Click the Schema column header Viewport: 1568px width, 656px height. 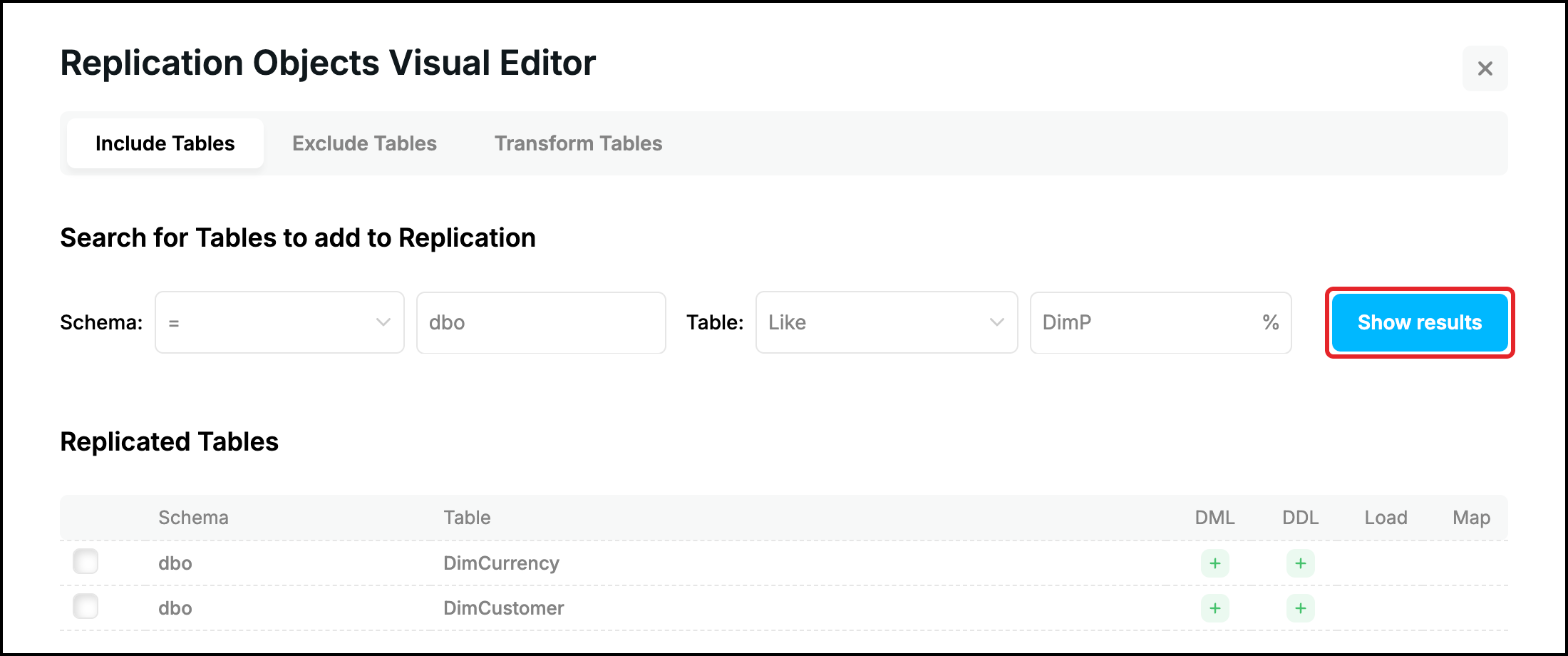[x=193, y=517]
